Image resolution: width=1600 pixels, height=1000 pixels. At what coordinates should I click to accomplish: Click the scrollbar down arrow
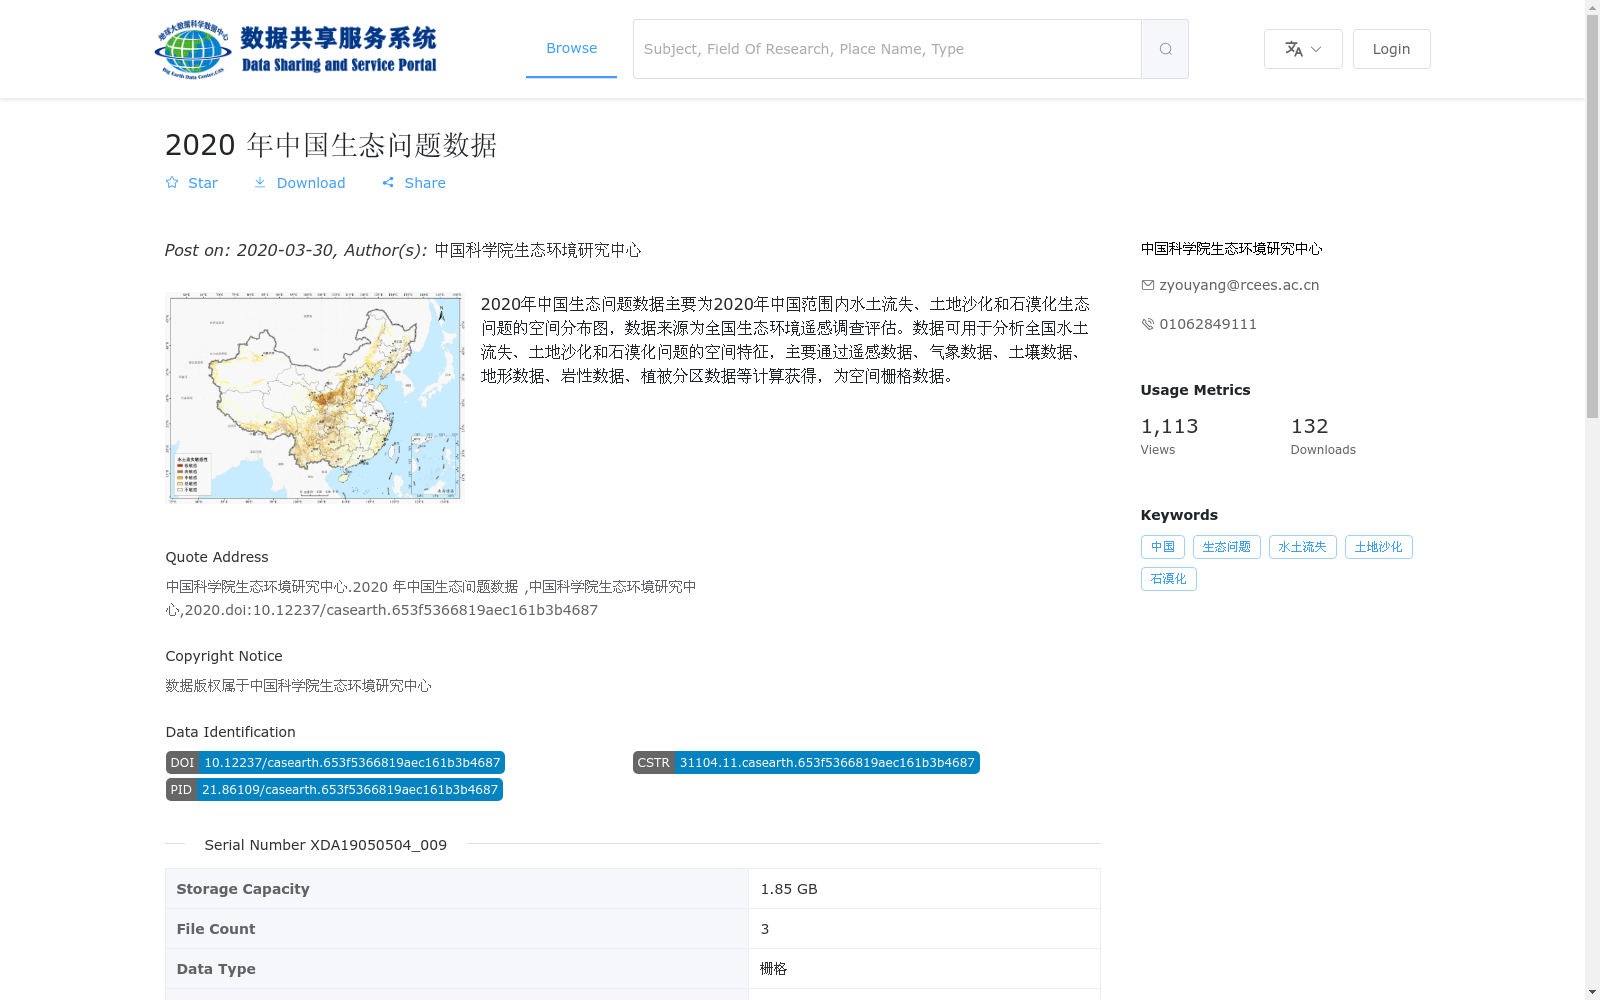pos(1592,992)
